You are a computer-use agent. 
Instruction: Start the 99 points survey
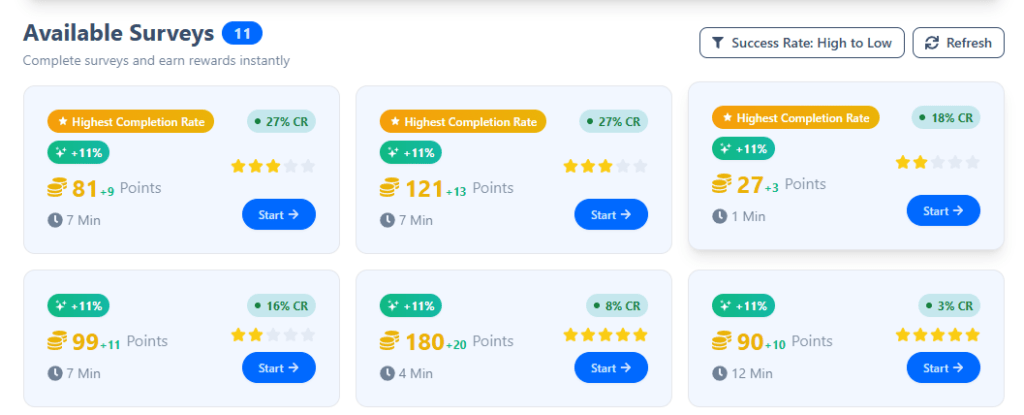point(278,368)
